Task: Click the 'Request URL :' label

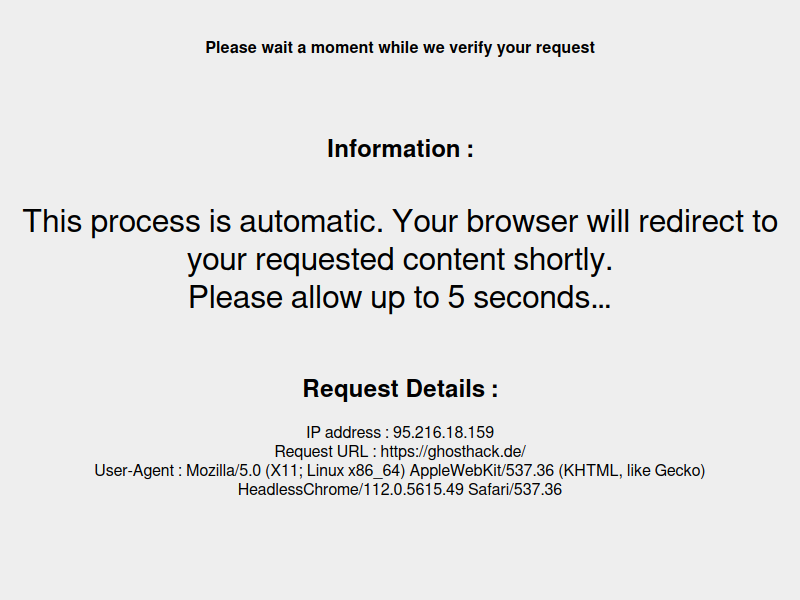Action: pos(326,452)
